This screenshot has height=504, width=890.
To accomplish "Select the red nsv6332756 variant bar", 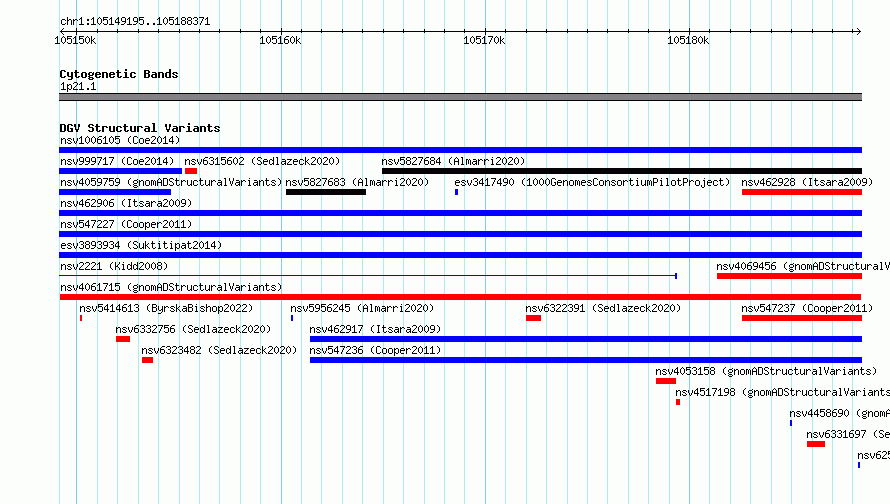I will coord(123,339).
